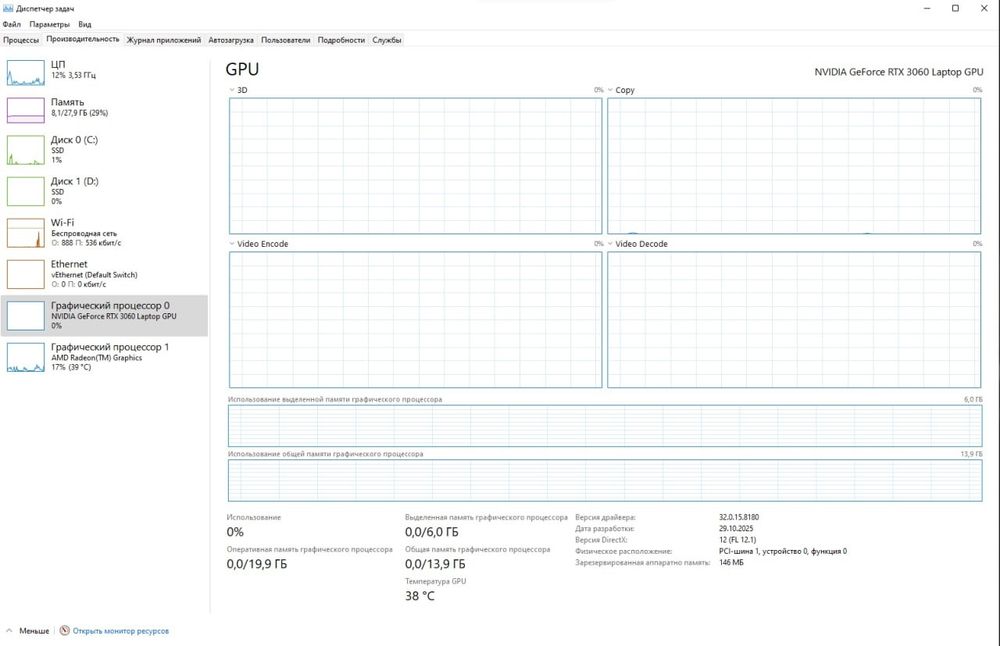Close the Task Manager window
Screen dimensions: 1000x646
984,8
